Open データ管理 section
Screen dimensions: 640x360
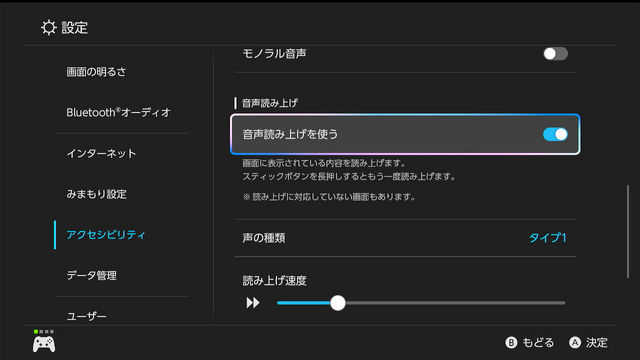click(x=91, y=276)
